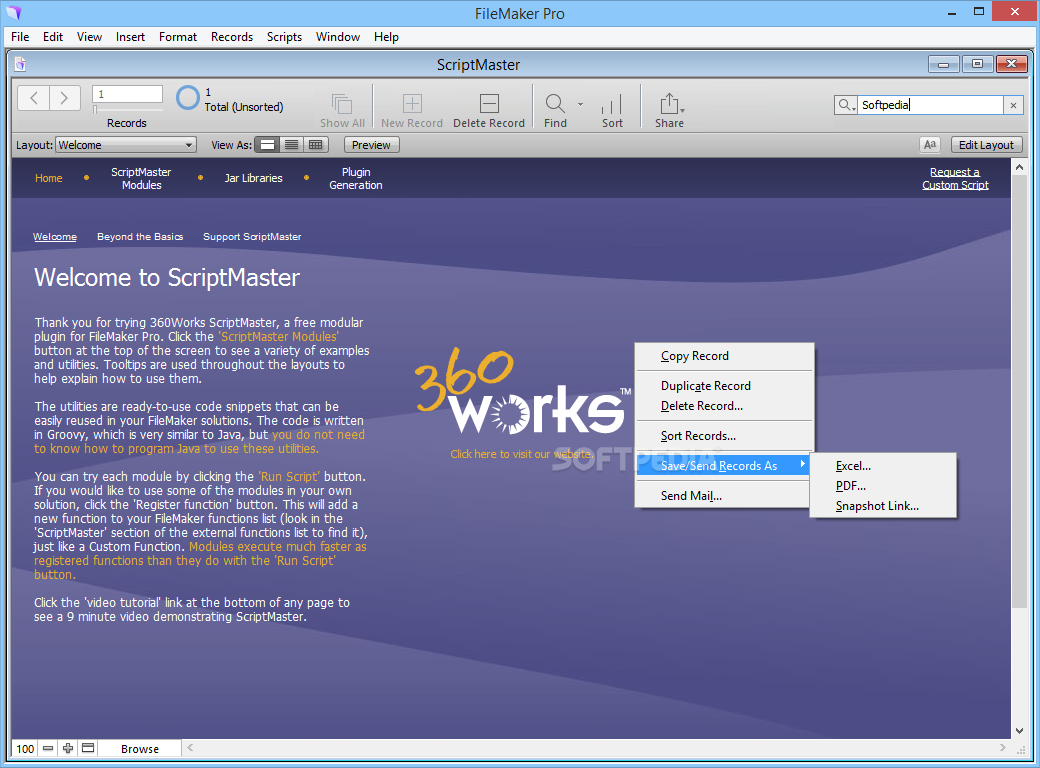Click the record number input field

click(127, 94)
